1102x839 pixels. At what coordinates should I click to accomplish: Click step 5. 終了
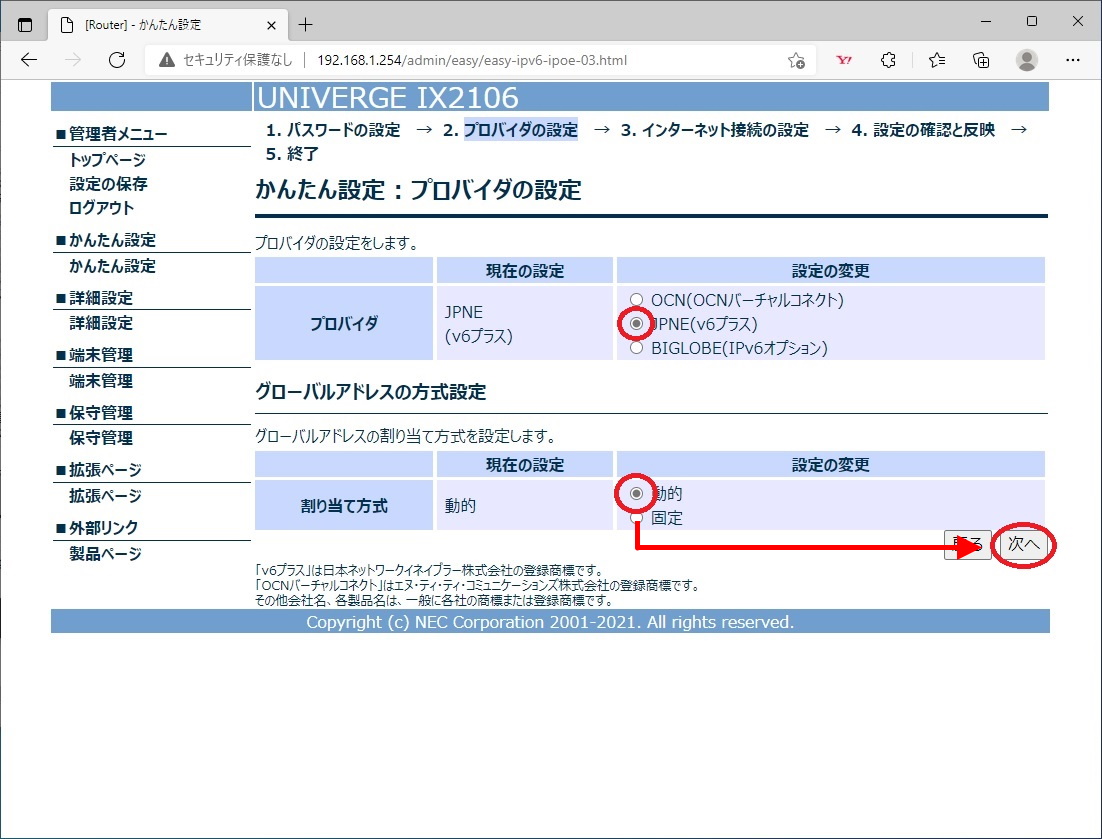pos(292,154)
